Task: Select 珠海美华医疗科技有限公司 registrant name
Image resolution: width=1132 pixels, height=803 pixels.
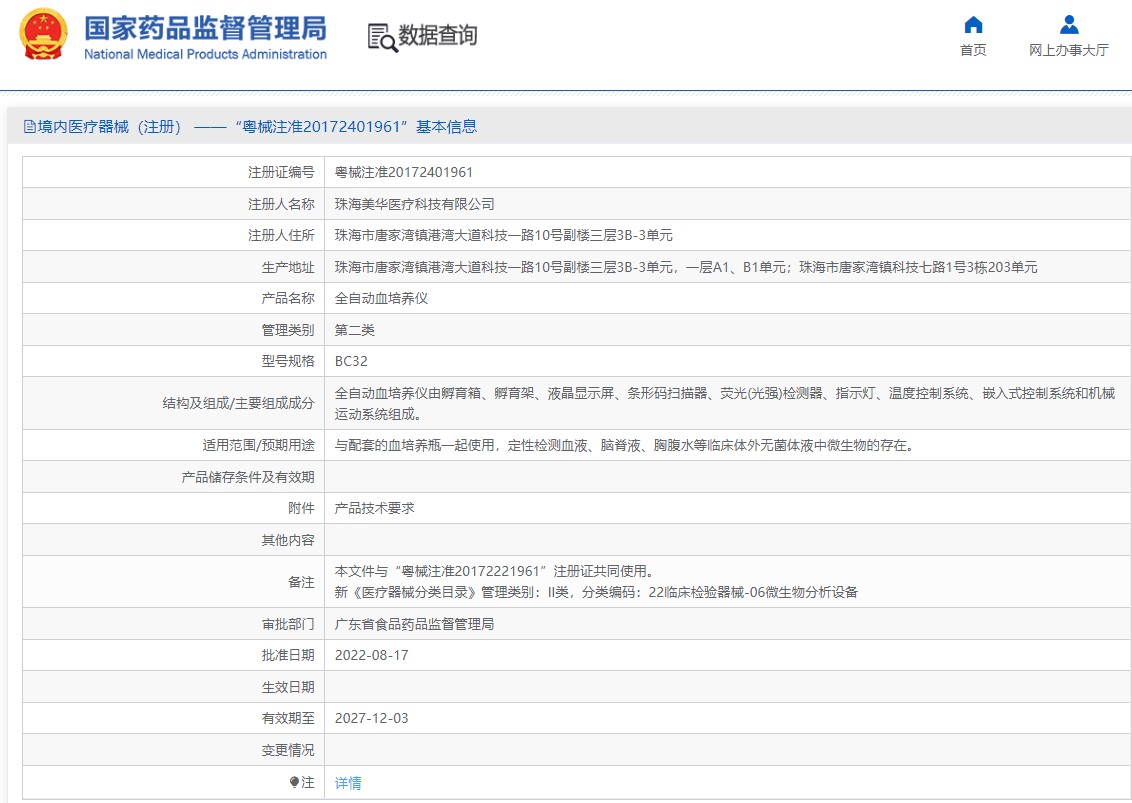Action: pyautogui.click(x=414, y=204)
